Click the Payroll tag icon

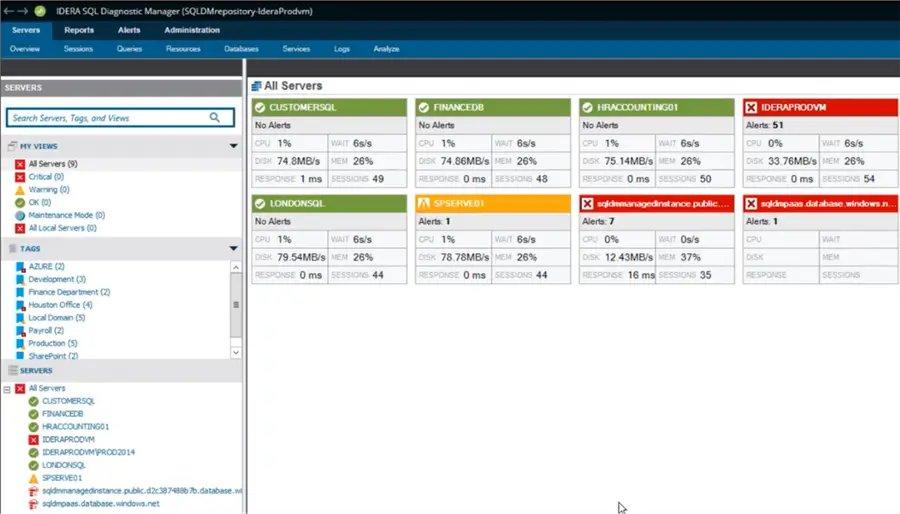click(x=20, y=331)
